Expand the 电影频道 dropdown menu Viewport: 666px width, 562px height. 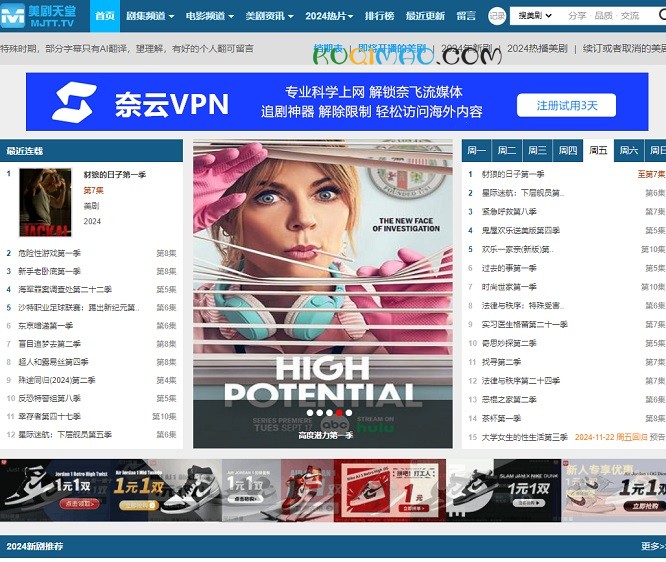coord(209,16)
